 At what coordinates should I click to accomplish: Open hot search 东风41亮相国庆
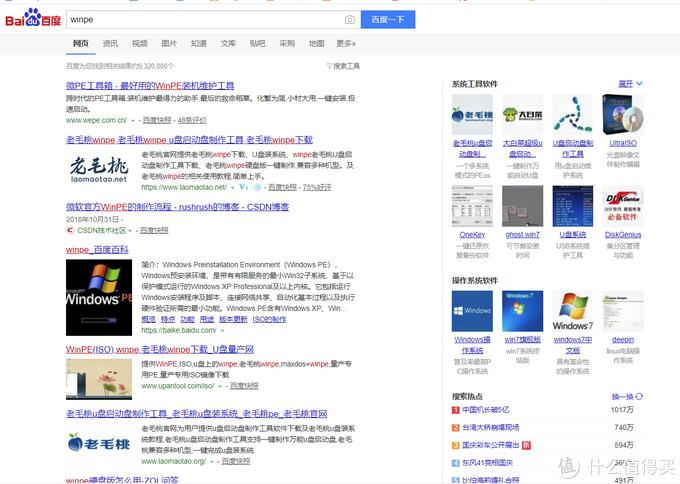click(x=487, y=463)
